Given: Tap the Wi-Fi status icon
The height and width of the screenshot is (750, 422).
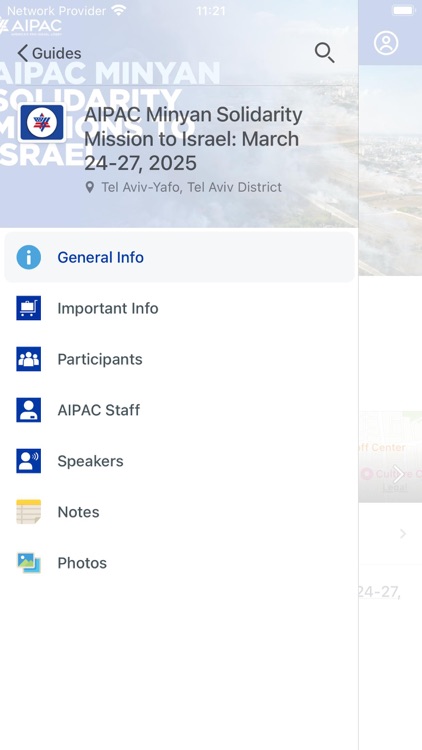Looking at the screenshot, I should [118, 10].
